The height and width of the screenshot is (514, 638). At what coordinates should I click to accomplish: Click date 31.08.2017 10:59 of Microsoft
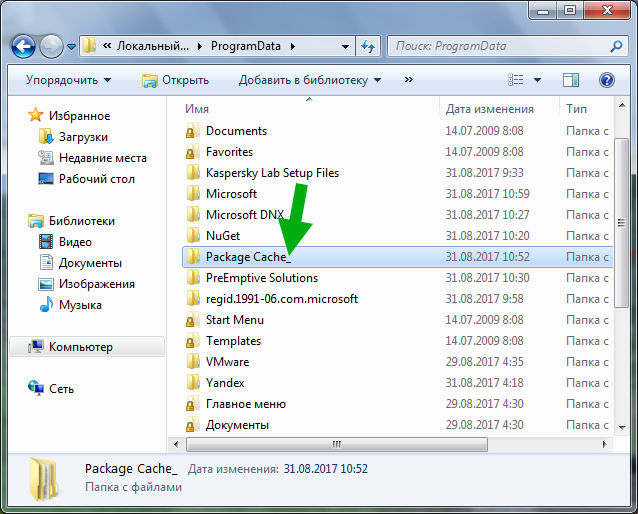[487, 194]
